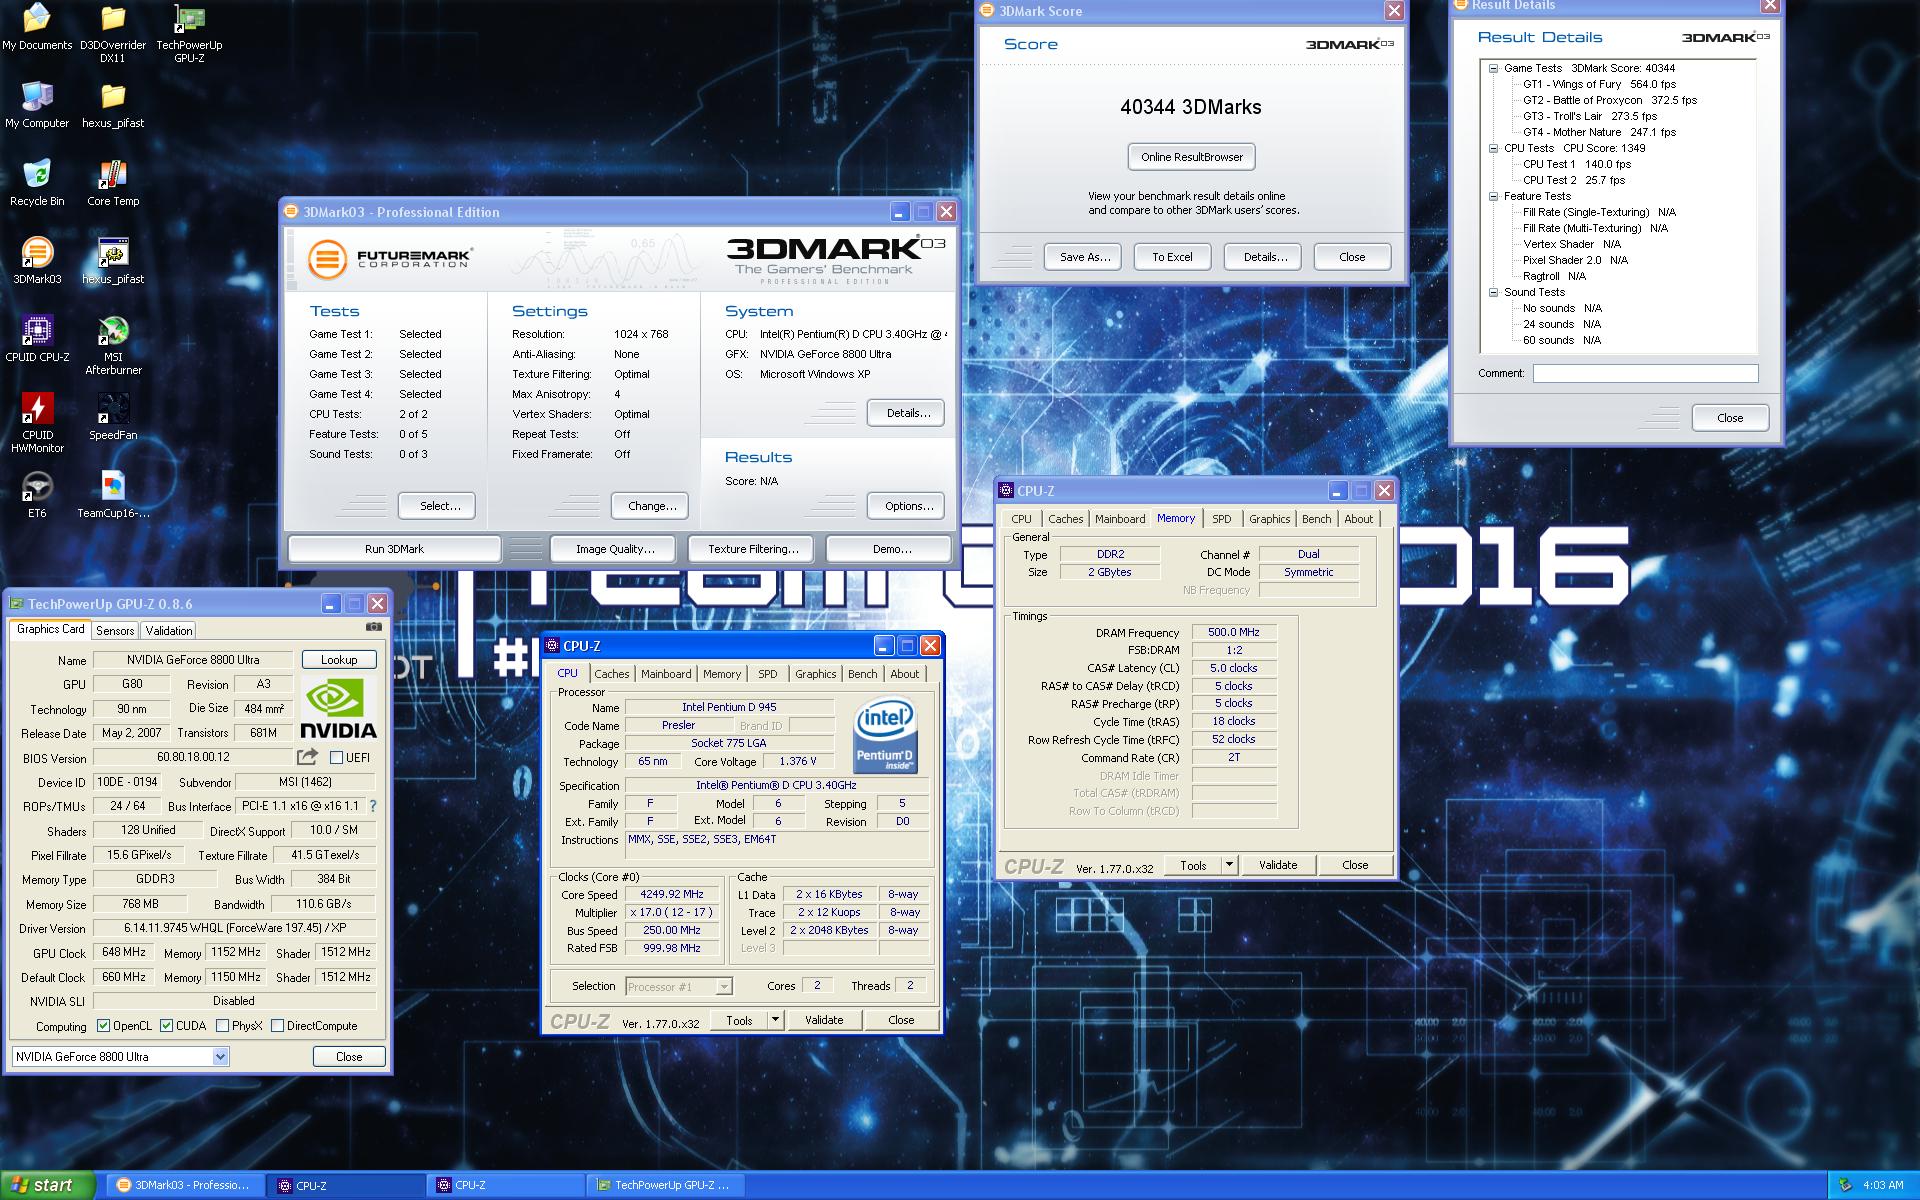The height and width of the screenshot is (1200, 1920).
Task: Open the GPU selection dropdown in GPU-Z
Action: point(220,1057)
